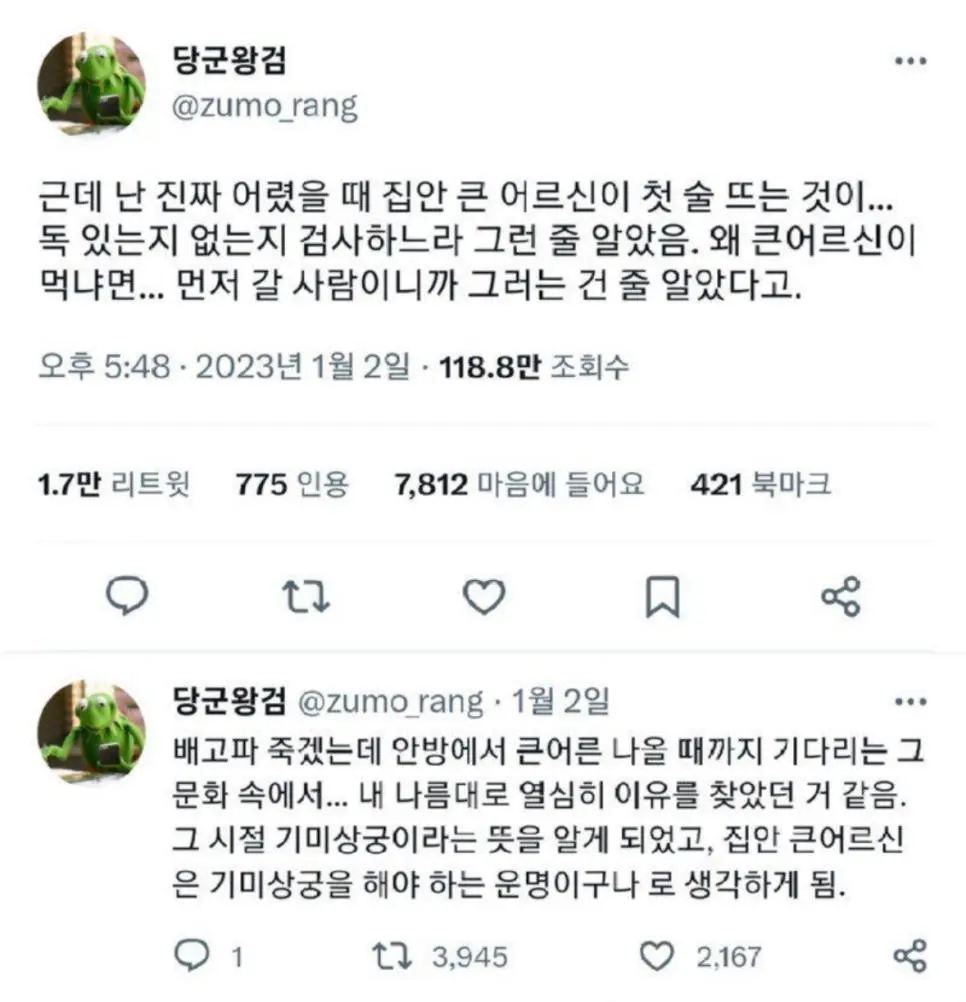Share the reply tweet
The height and width of the screenshot is (1002, 966).
[x=910, y=956]
